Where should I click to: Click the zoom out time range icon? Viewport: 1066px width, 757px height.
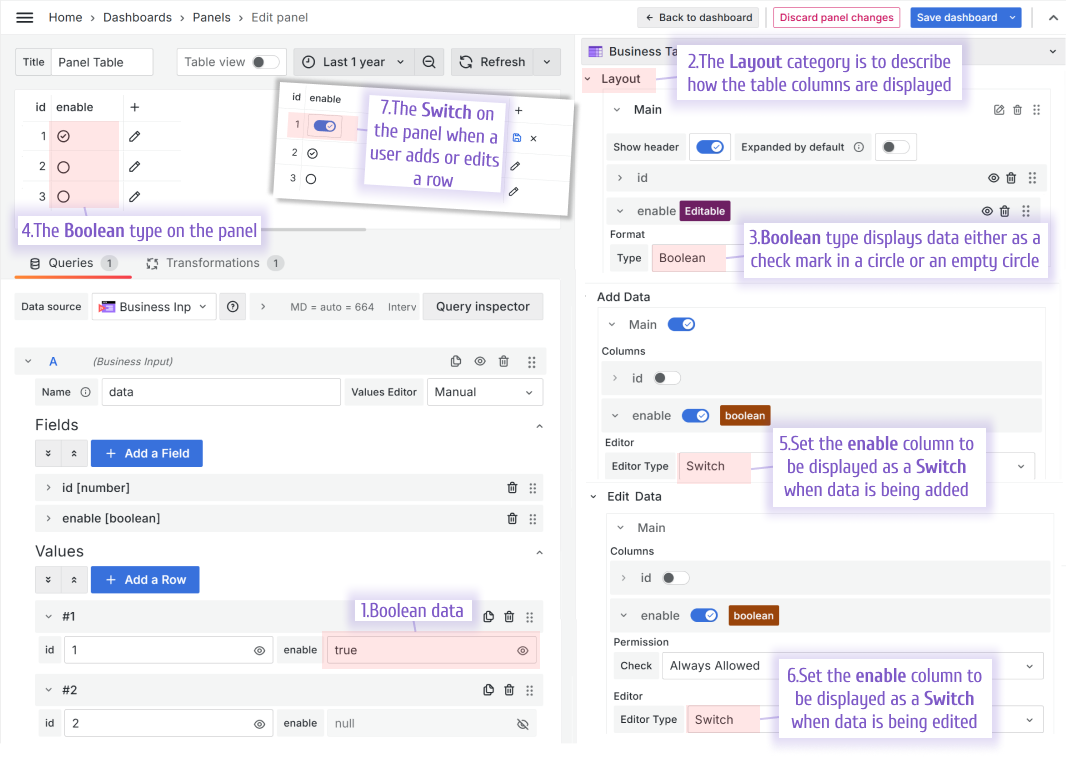click(x=429, y=62)
